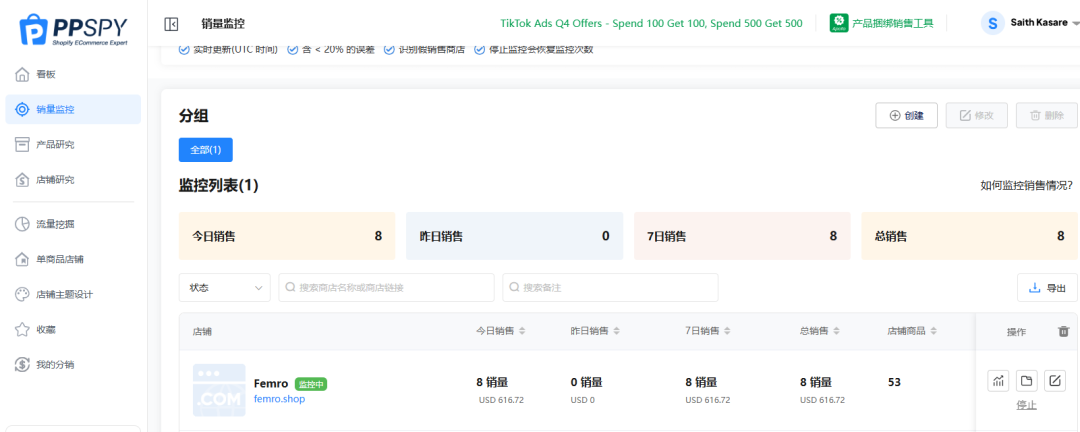Select the 全部(1) group tab
This screenshot has height=432, width=1080.
(x=205, y=150)
